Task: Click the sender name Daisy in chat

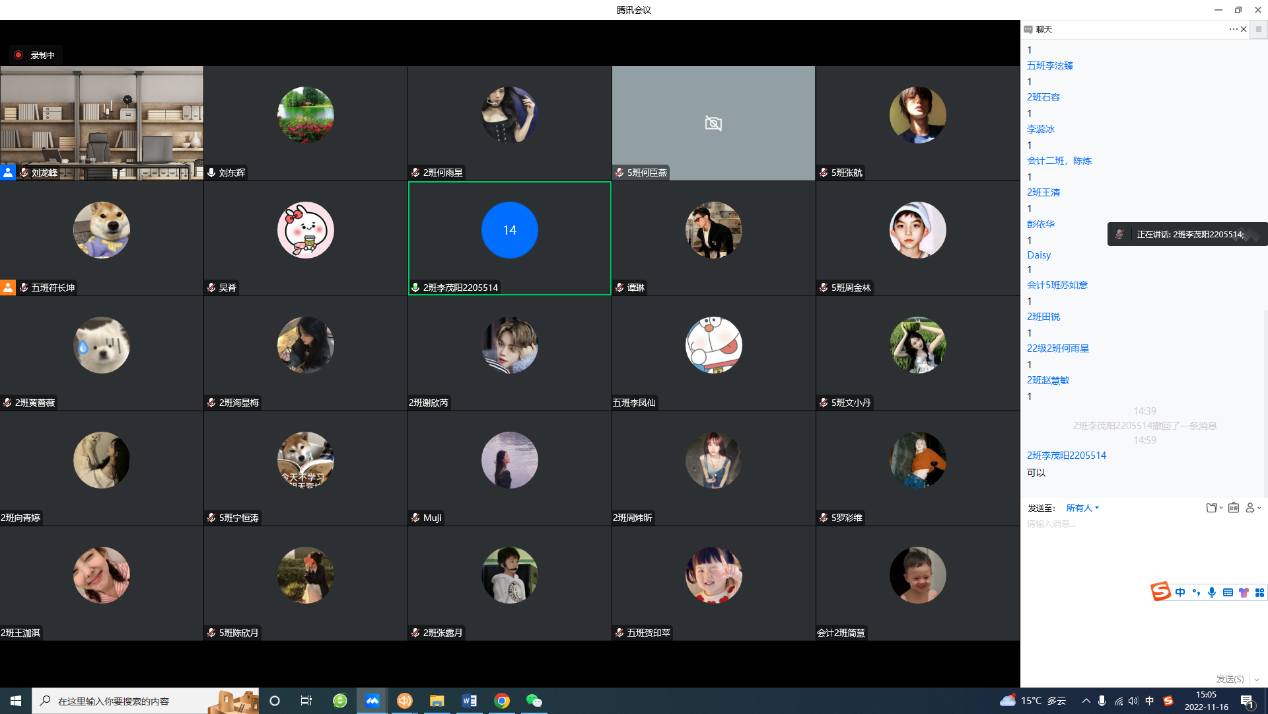Action: [x=1039, y=255]
